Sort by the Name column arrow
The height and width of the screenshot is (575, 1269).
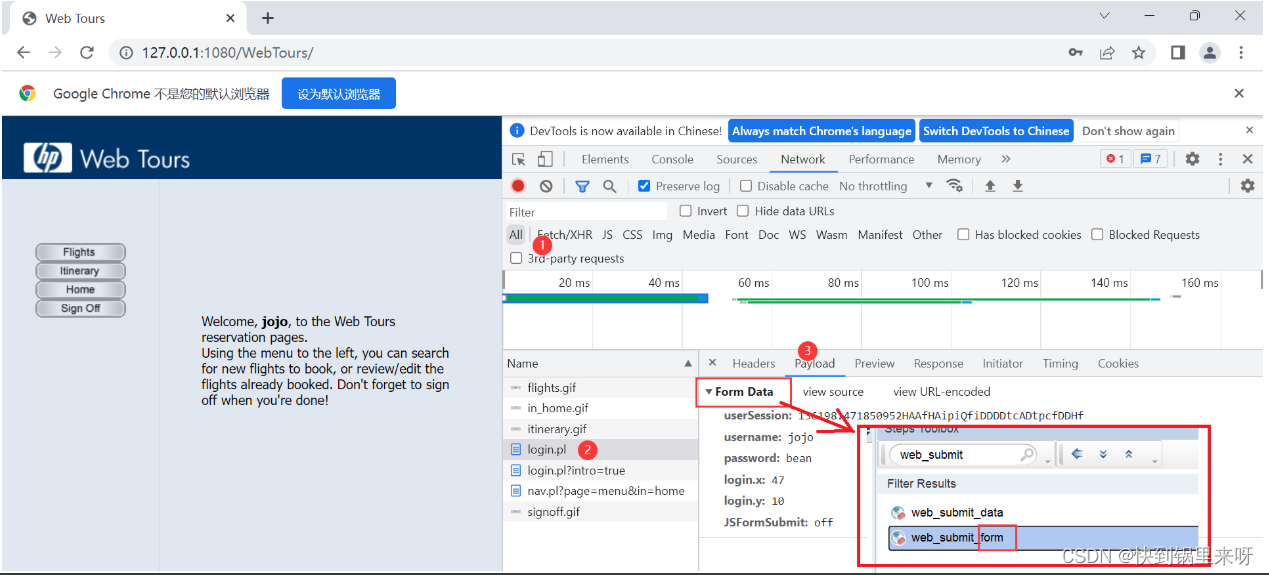point(688,364)
